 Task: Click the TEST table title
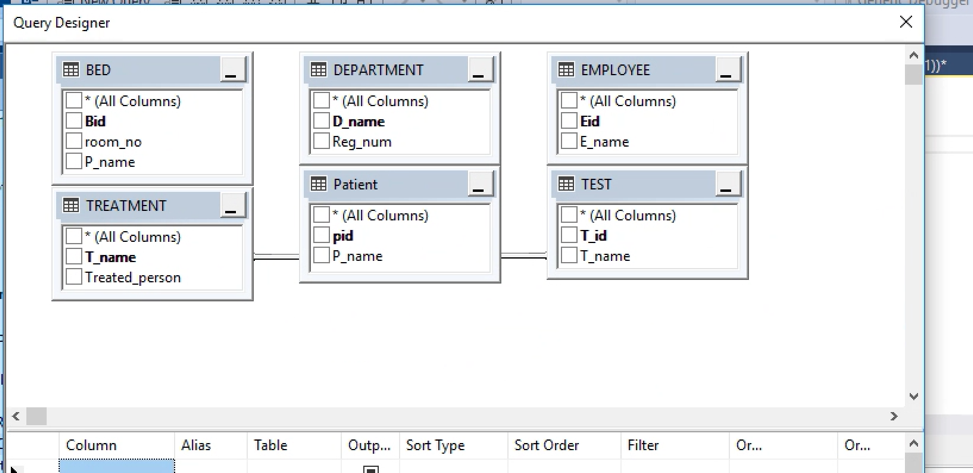point(596,184)
